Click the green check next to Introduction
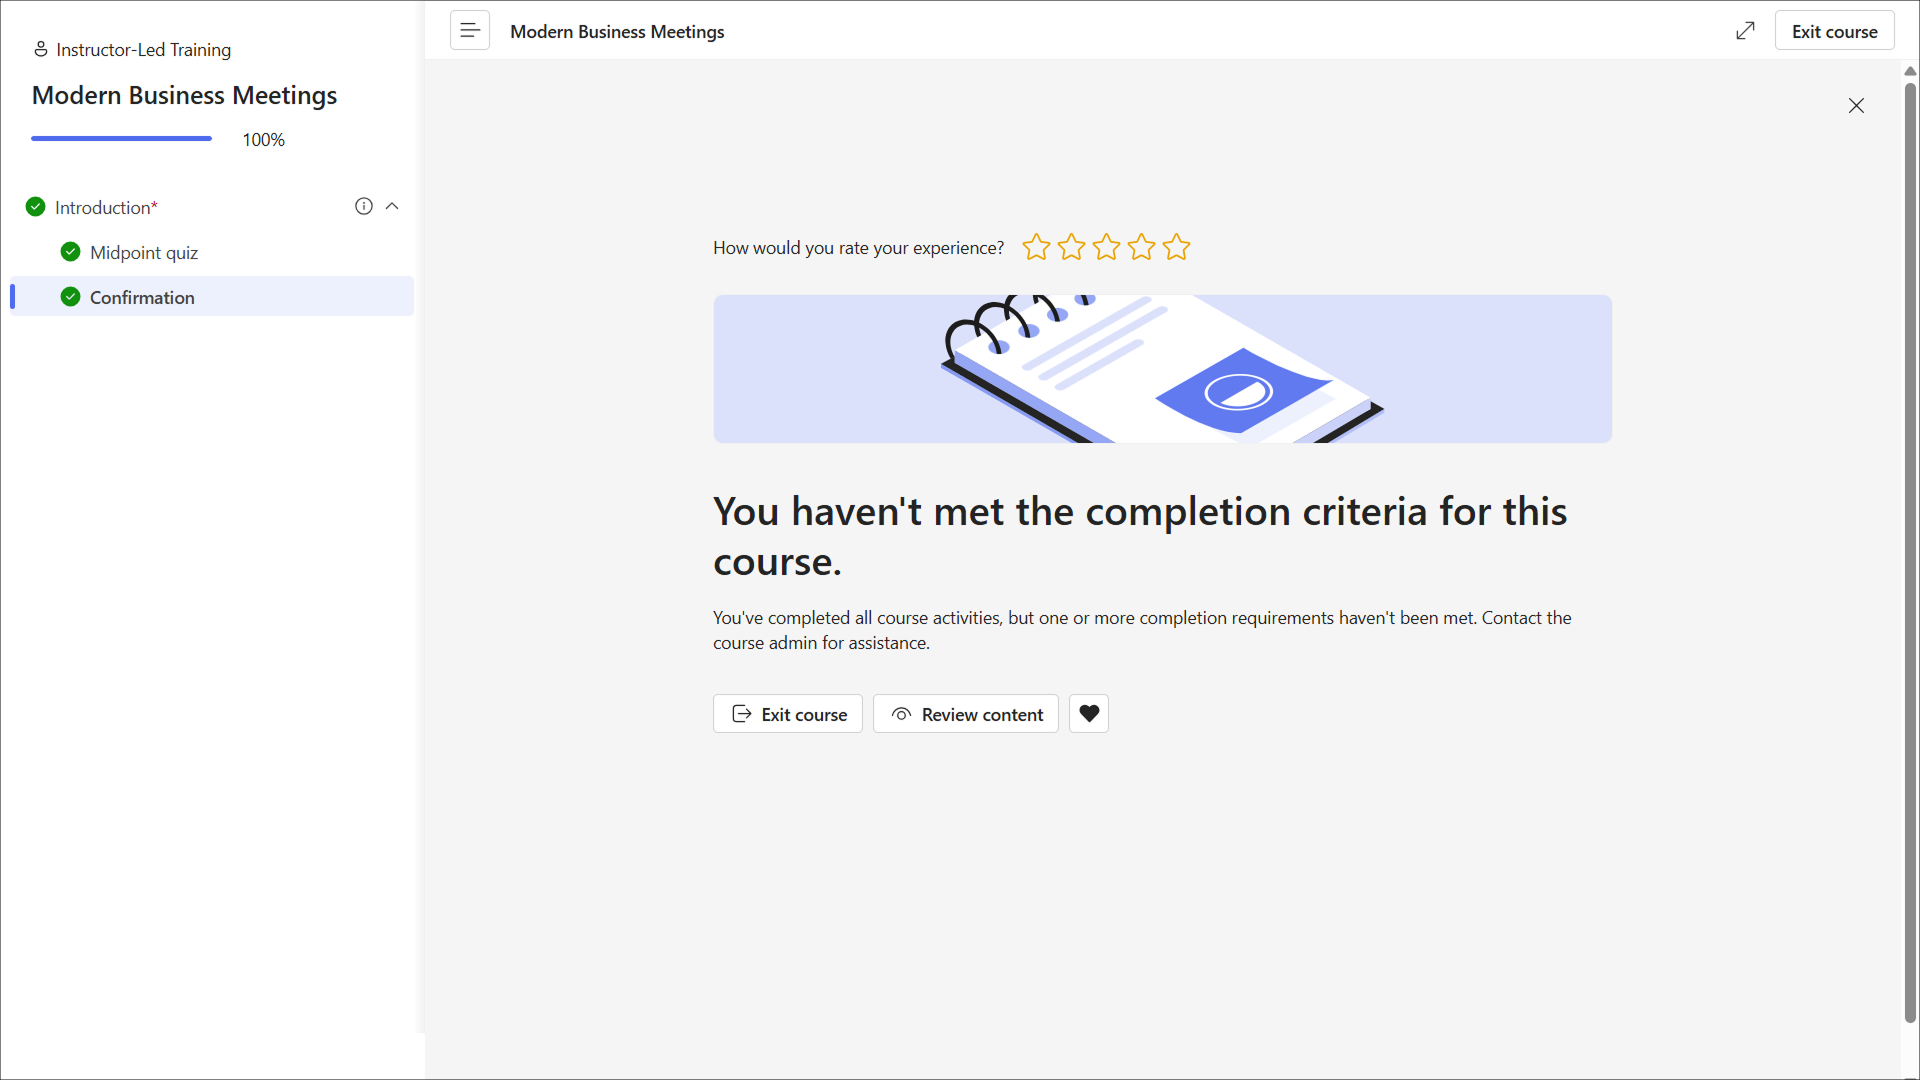This screenshot has width=1920, height=1080. (x=36, y=207)
